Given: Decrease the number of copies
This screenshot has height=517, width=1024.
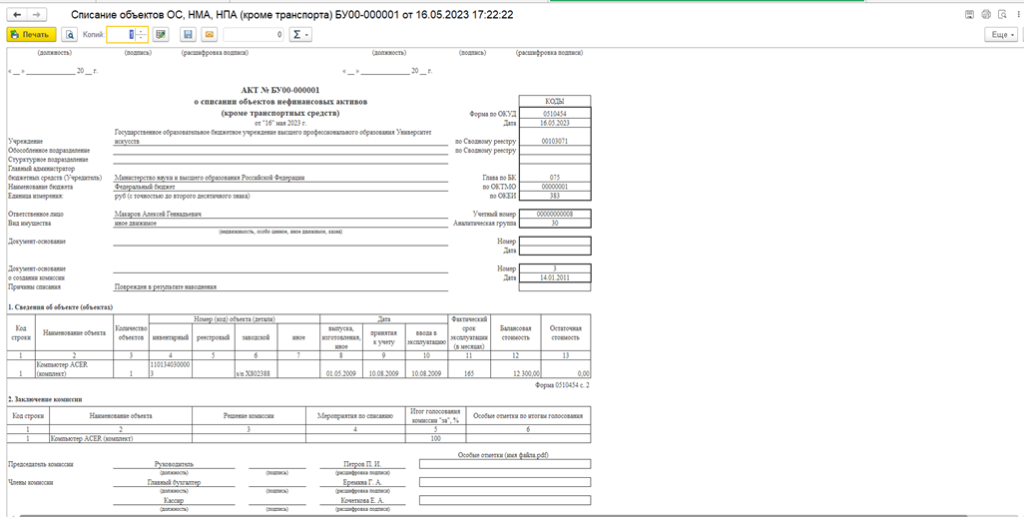Looking at the screenshot, I should click(142, 39).
